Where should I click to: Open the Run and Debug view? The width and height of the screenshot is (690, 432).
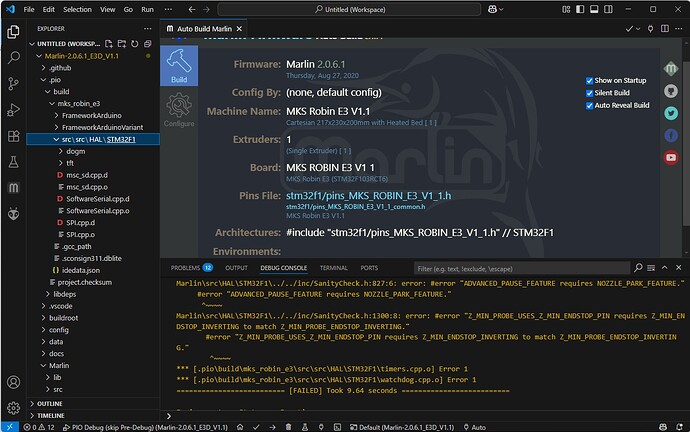13,110
